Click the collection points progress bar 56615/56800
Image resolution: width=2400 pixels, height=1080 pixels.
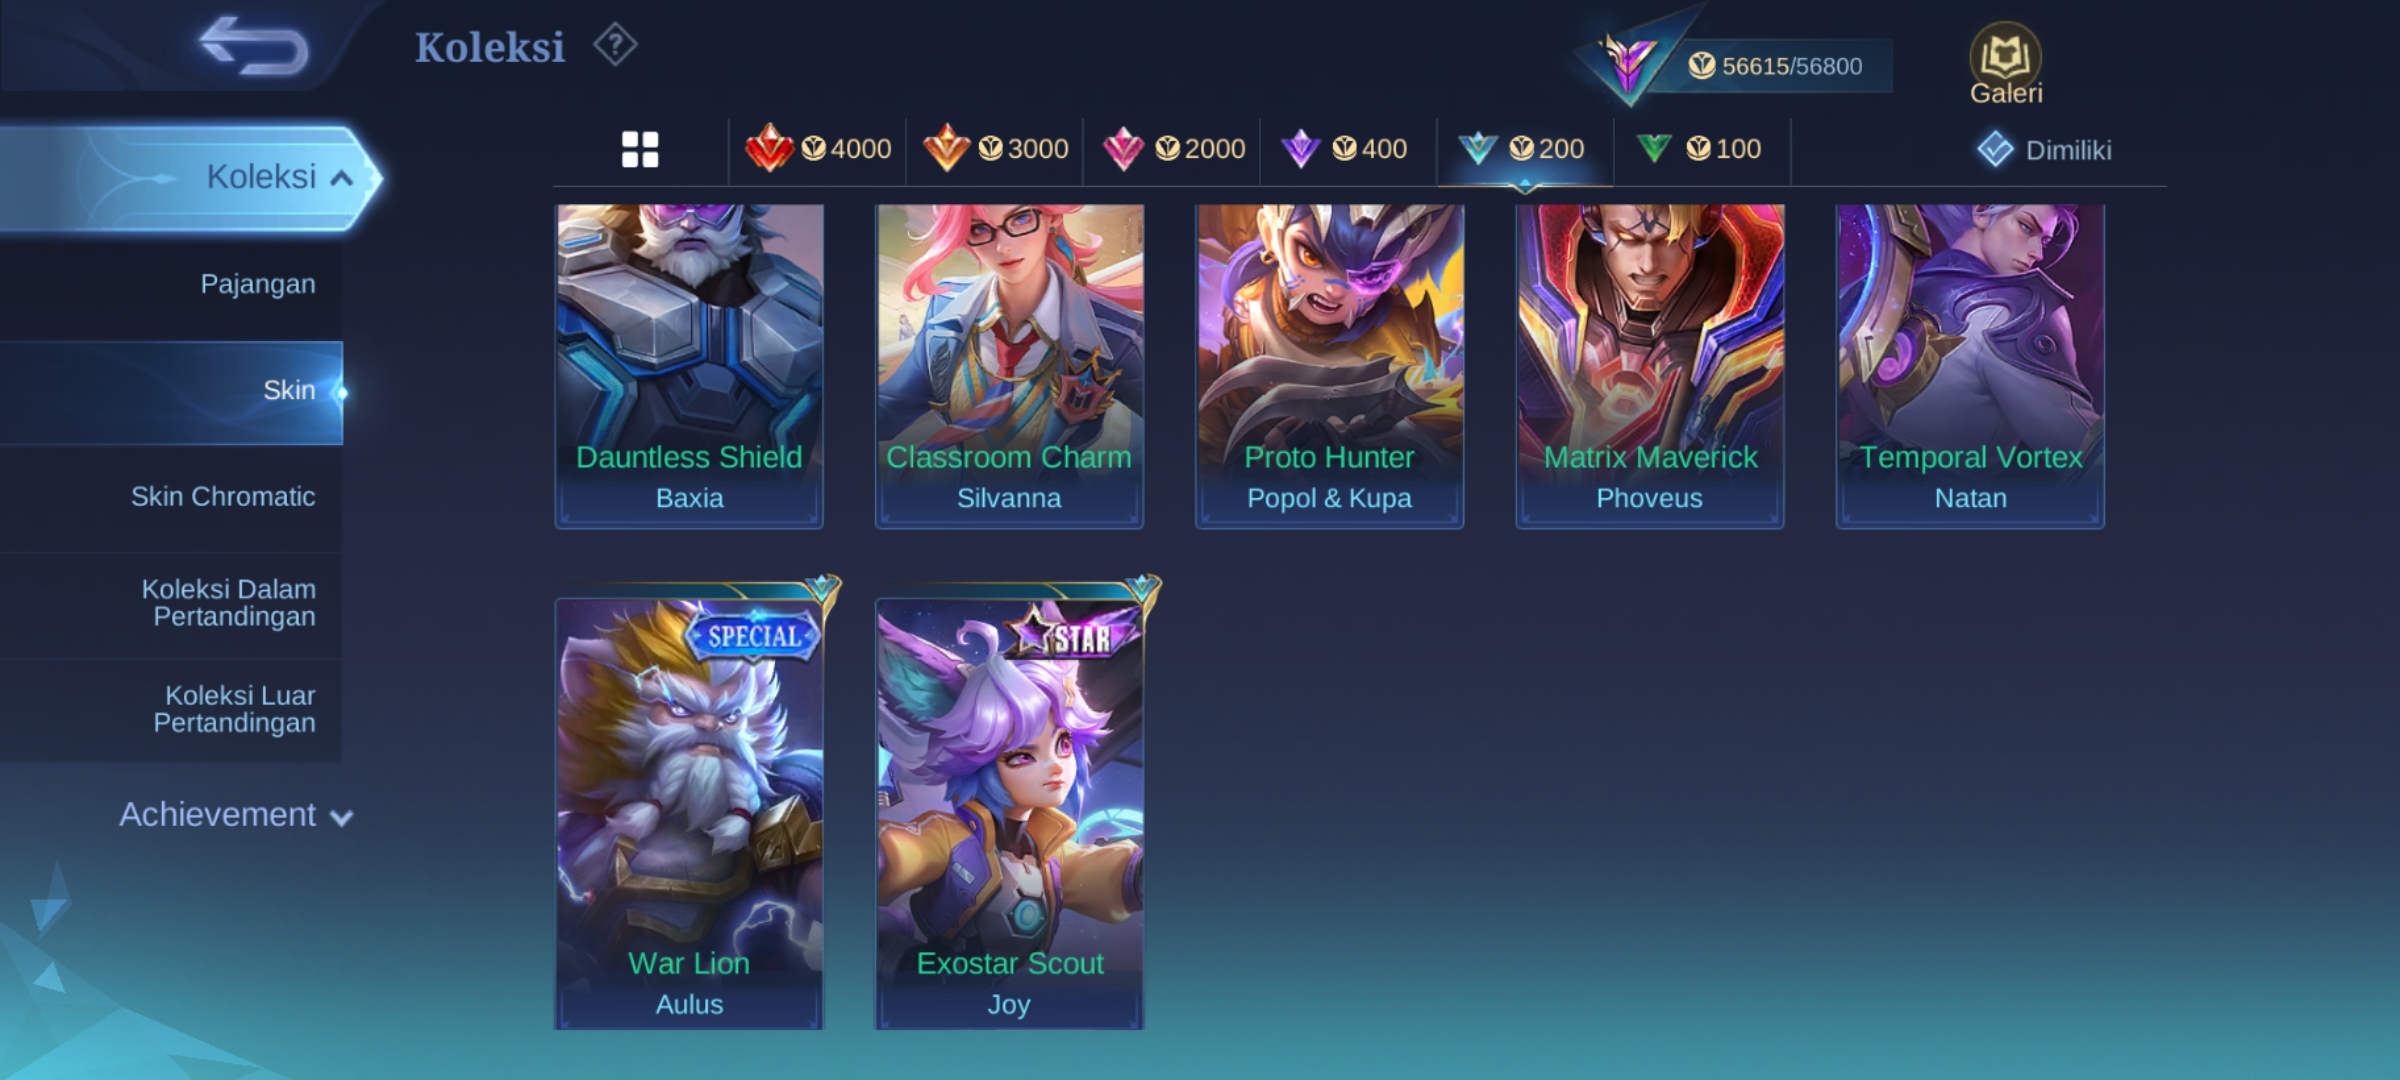1776,66
